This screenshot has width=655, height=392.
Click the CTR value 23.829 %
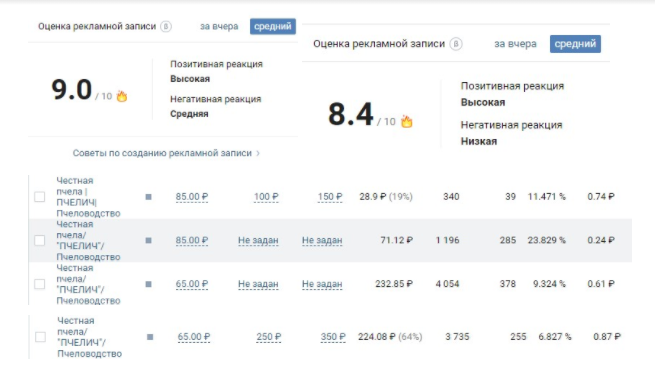(x=546, y=240)
